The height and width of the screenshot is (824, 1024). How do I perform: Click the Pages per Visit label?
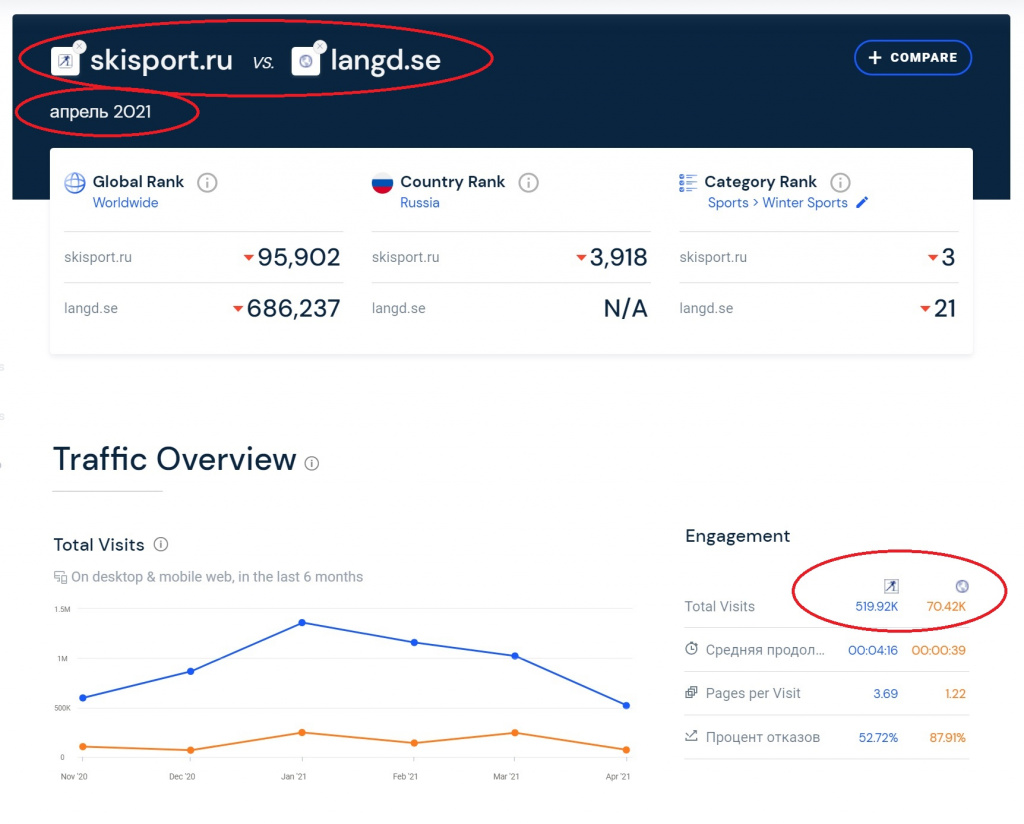[753, 693]
